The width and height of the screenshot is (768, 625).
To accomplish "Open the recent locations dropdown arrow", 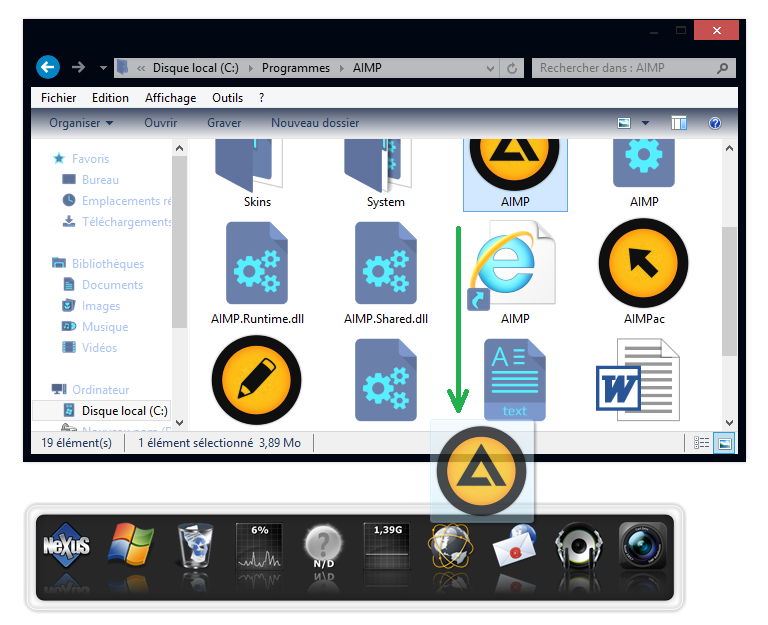I will (x=103, y=68).
